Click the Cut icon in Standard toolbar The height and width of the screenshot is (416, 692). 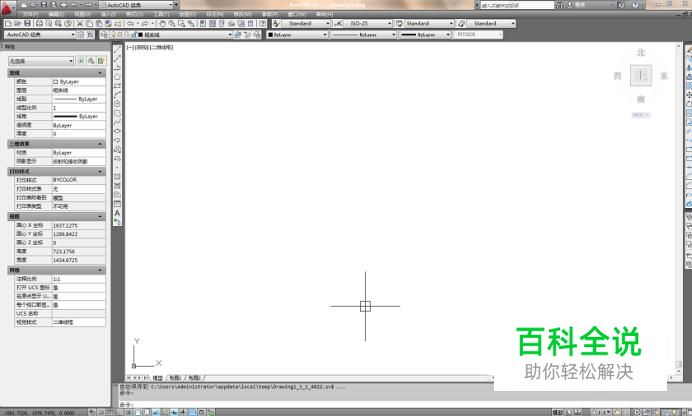click(x=80, y=23)
